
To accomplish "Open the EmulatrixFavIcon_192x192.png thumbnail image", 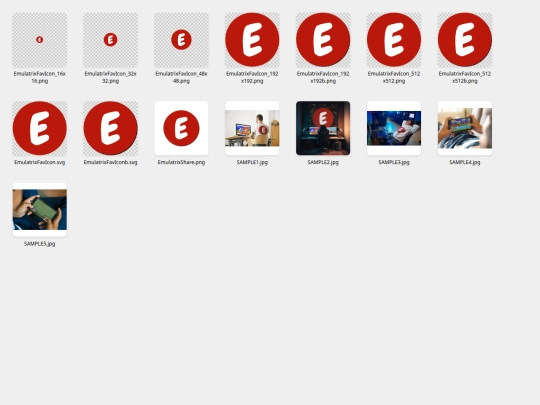I will coord(252,40).
